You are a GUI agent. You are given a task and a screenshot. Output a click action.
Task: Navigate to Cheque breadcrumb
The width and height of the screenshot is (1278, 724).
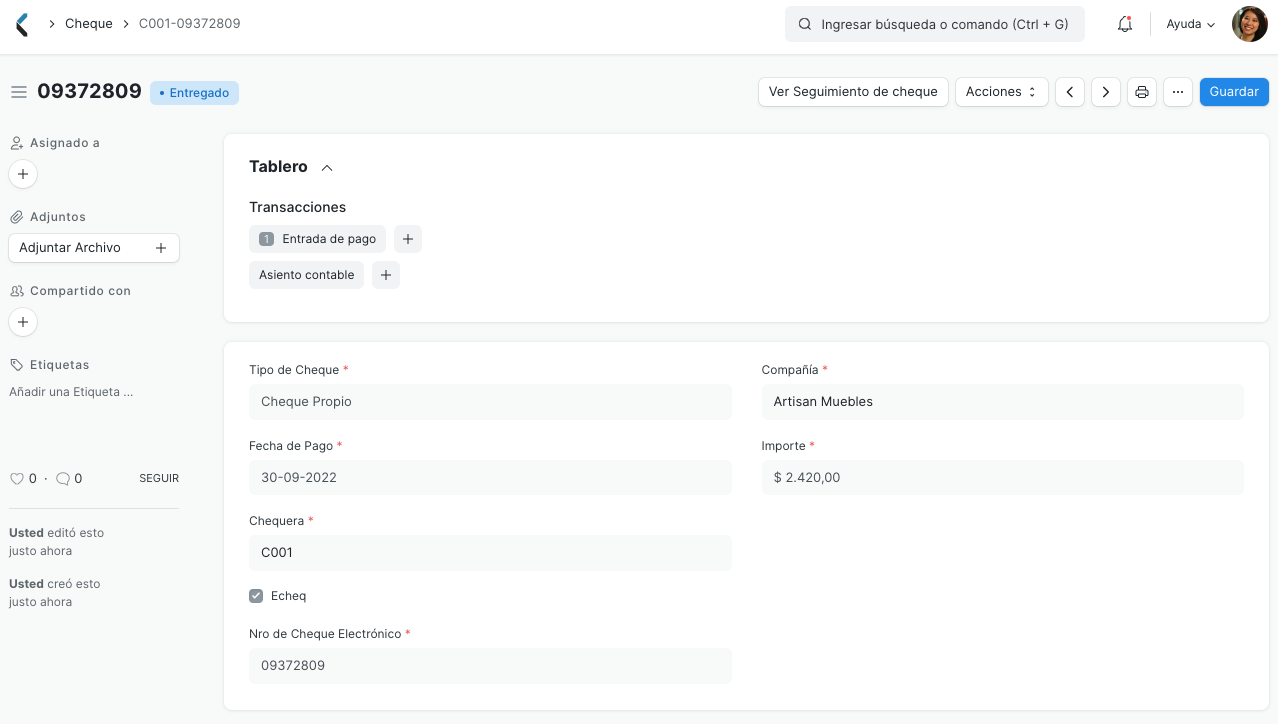pyautogui.click(x=89, y=24)
